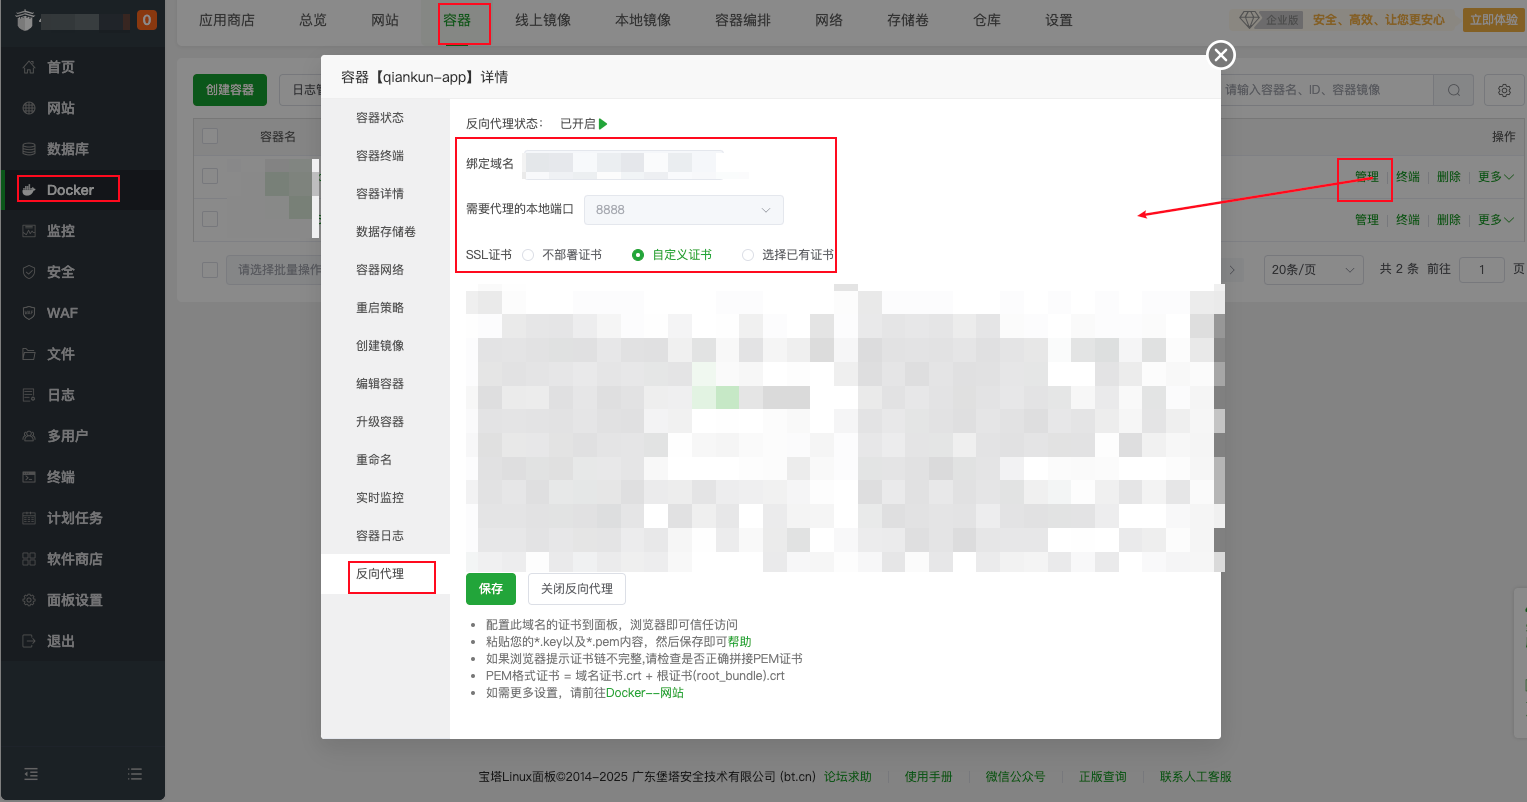Open table settings gear icon at top right
The image size is (1527, 802).
tap(1504, 90)
